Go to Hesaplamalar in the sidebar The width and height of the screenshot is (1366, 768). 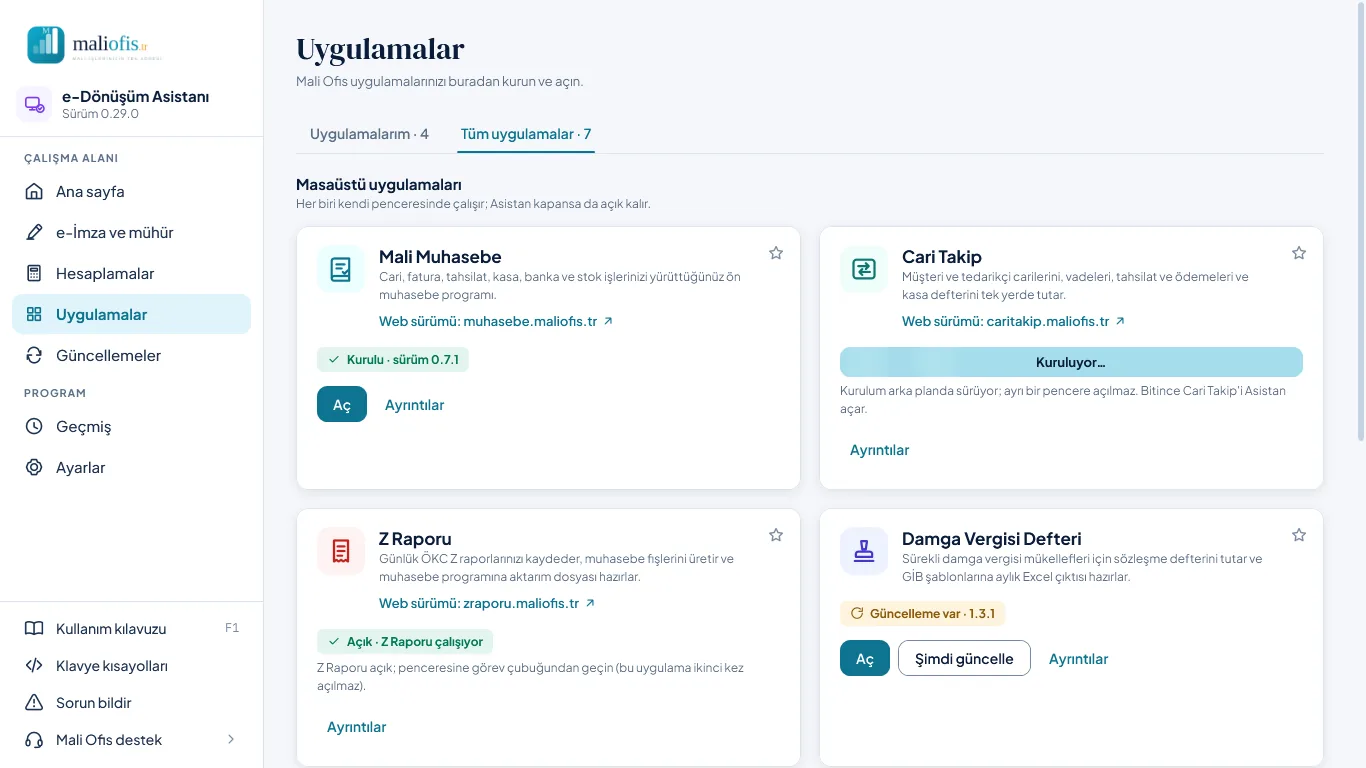[131, 273]
